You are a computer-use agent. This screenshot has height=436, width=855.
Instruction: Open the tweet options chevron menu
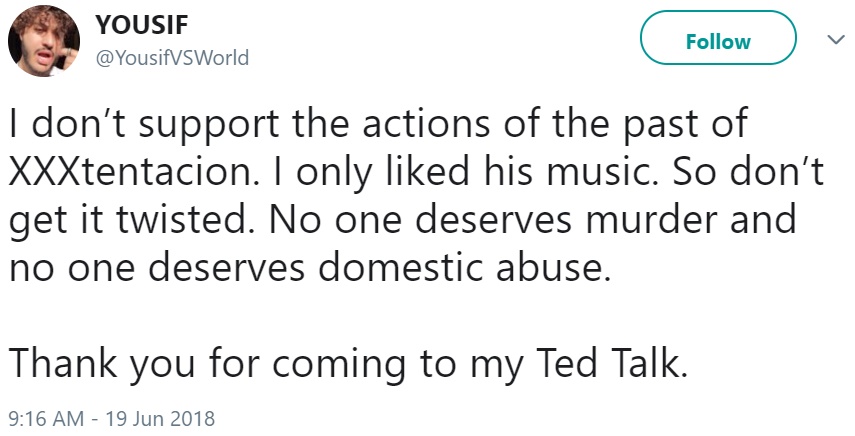[x=835, y=40]
